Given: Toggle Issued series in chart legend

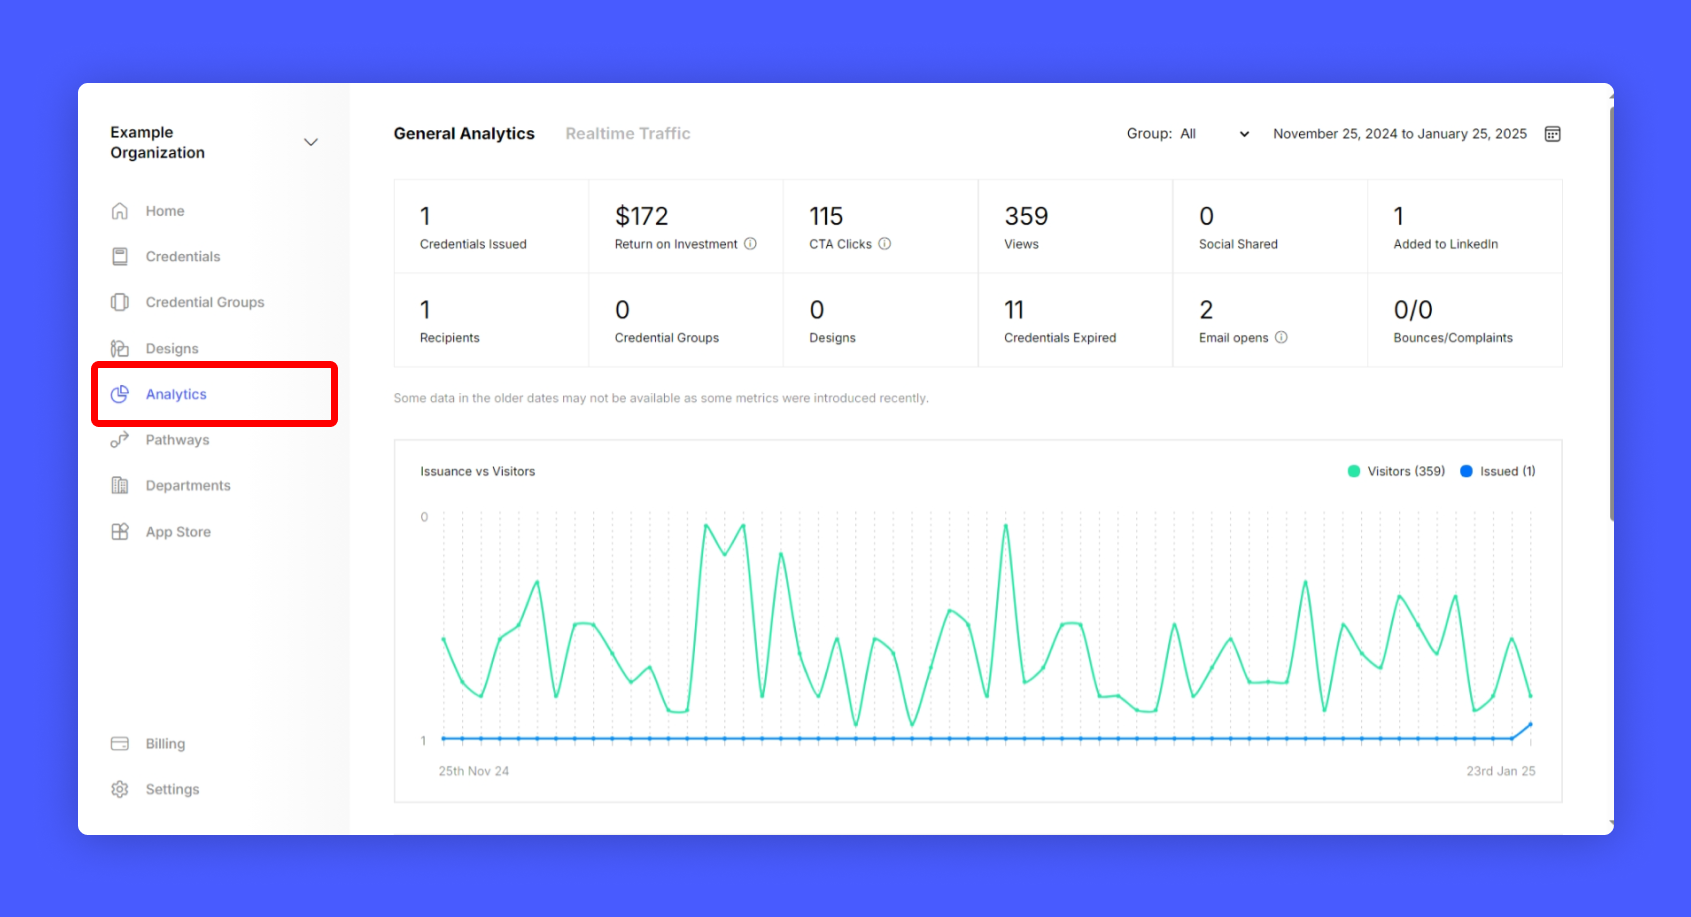Looking at the screenshot, I should (x=1498, y=471).
